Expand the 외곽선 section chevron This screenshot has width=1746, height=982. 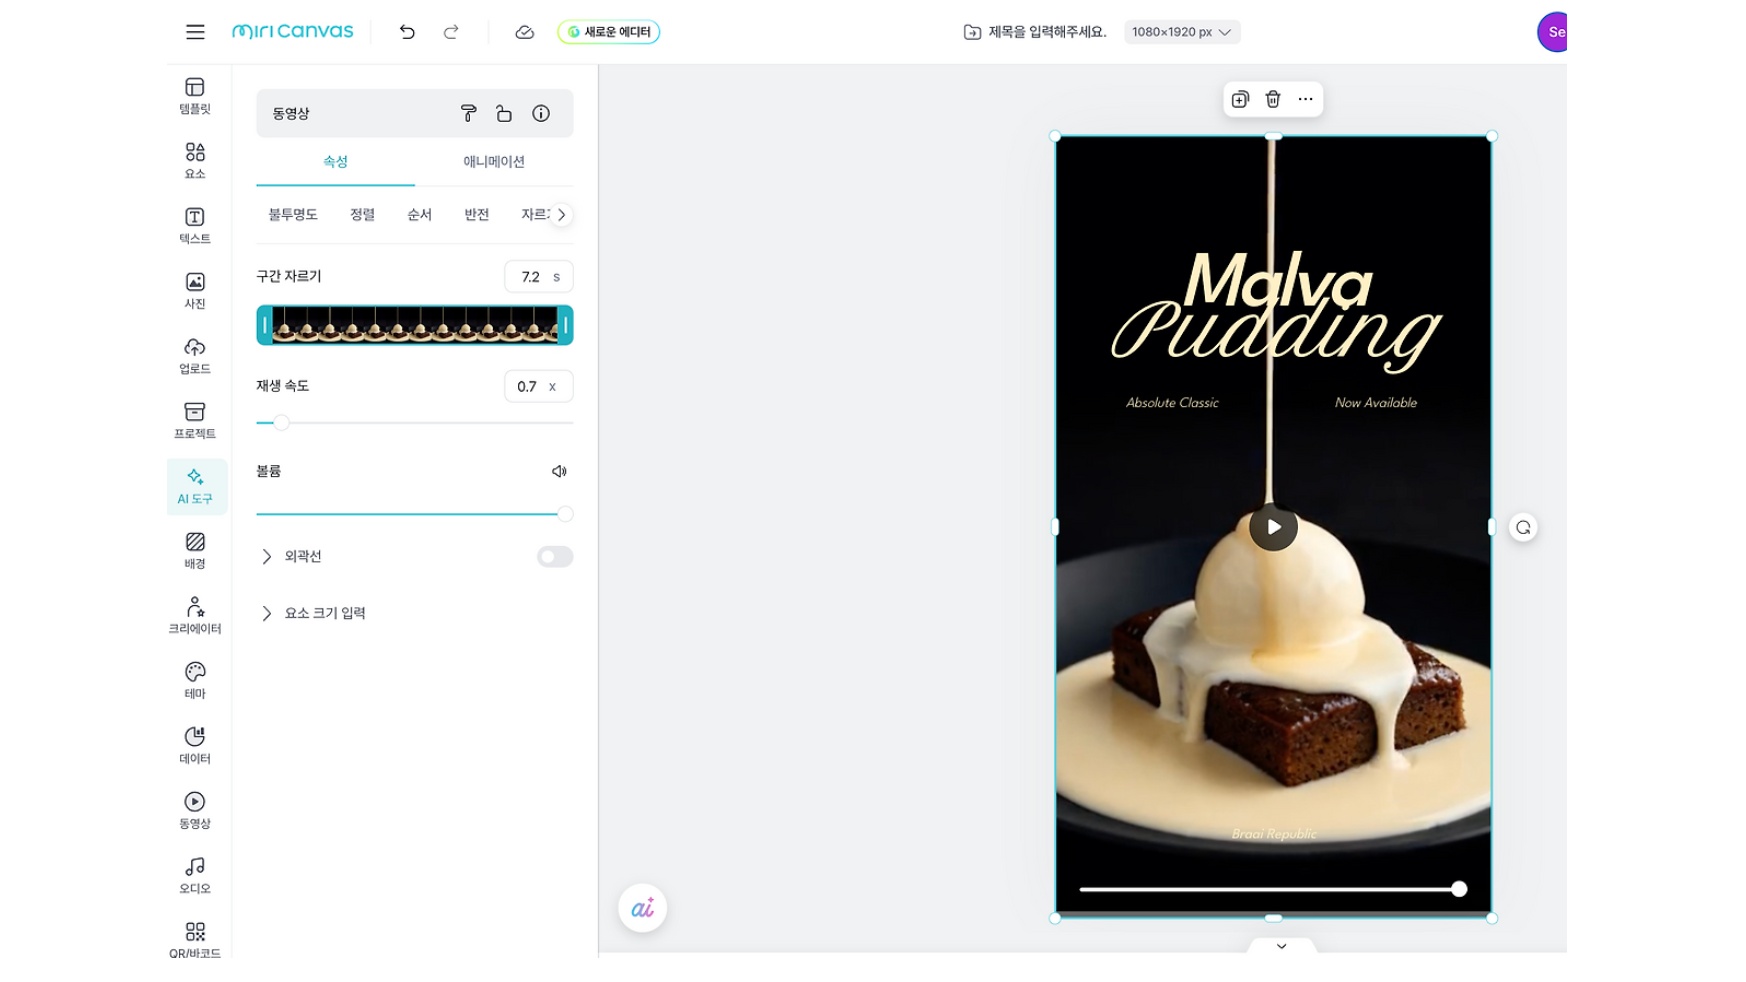pyautogui.click(x=266, y=556)
